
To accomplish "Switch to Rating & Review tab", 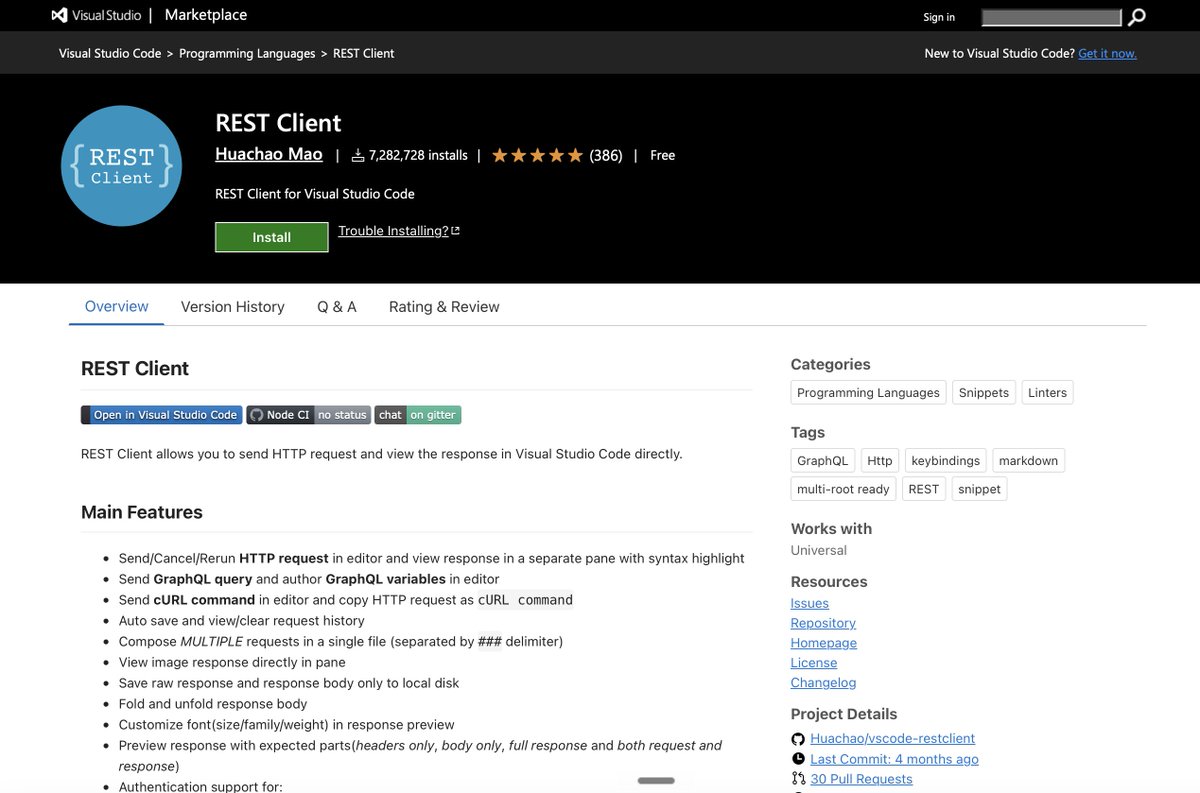I will click(x=444, y=307).
